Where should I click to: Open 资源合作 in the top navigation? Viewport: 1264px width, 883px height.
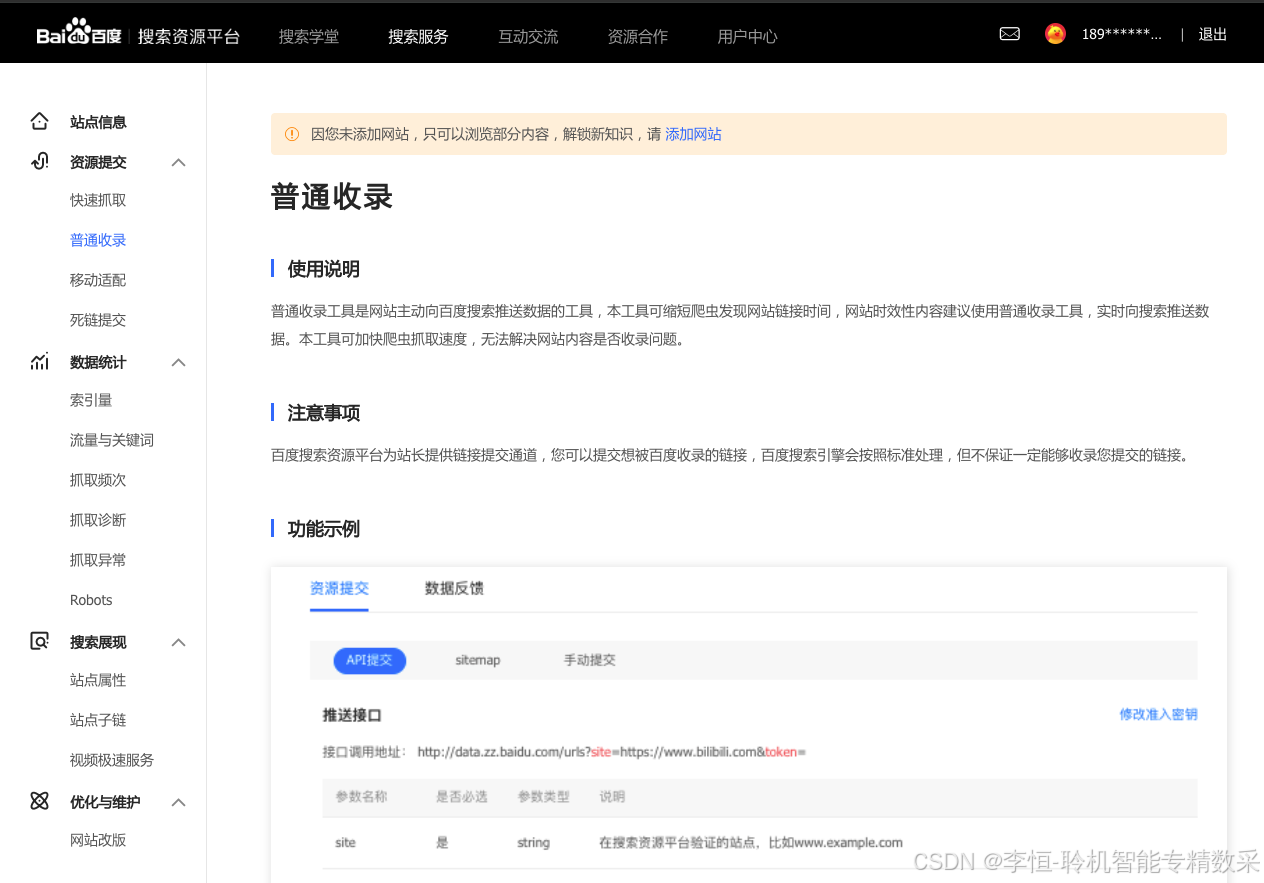point(637,37)
